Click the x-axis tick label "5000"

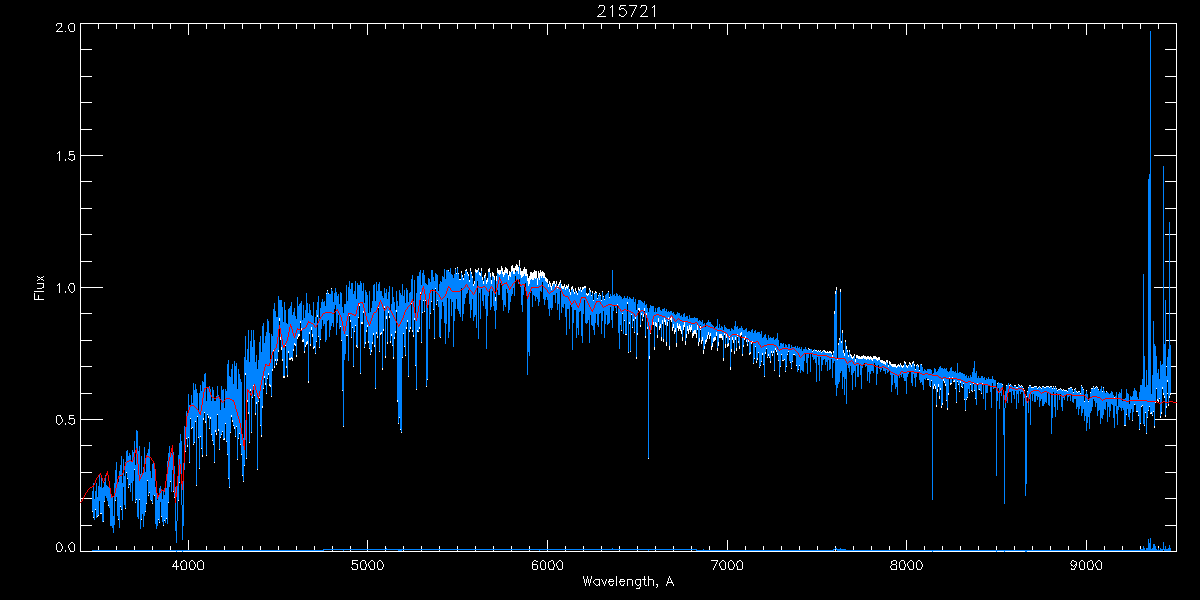pos(367,564)
